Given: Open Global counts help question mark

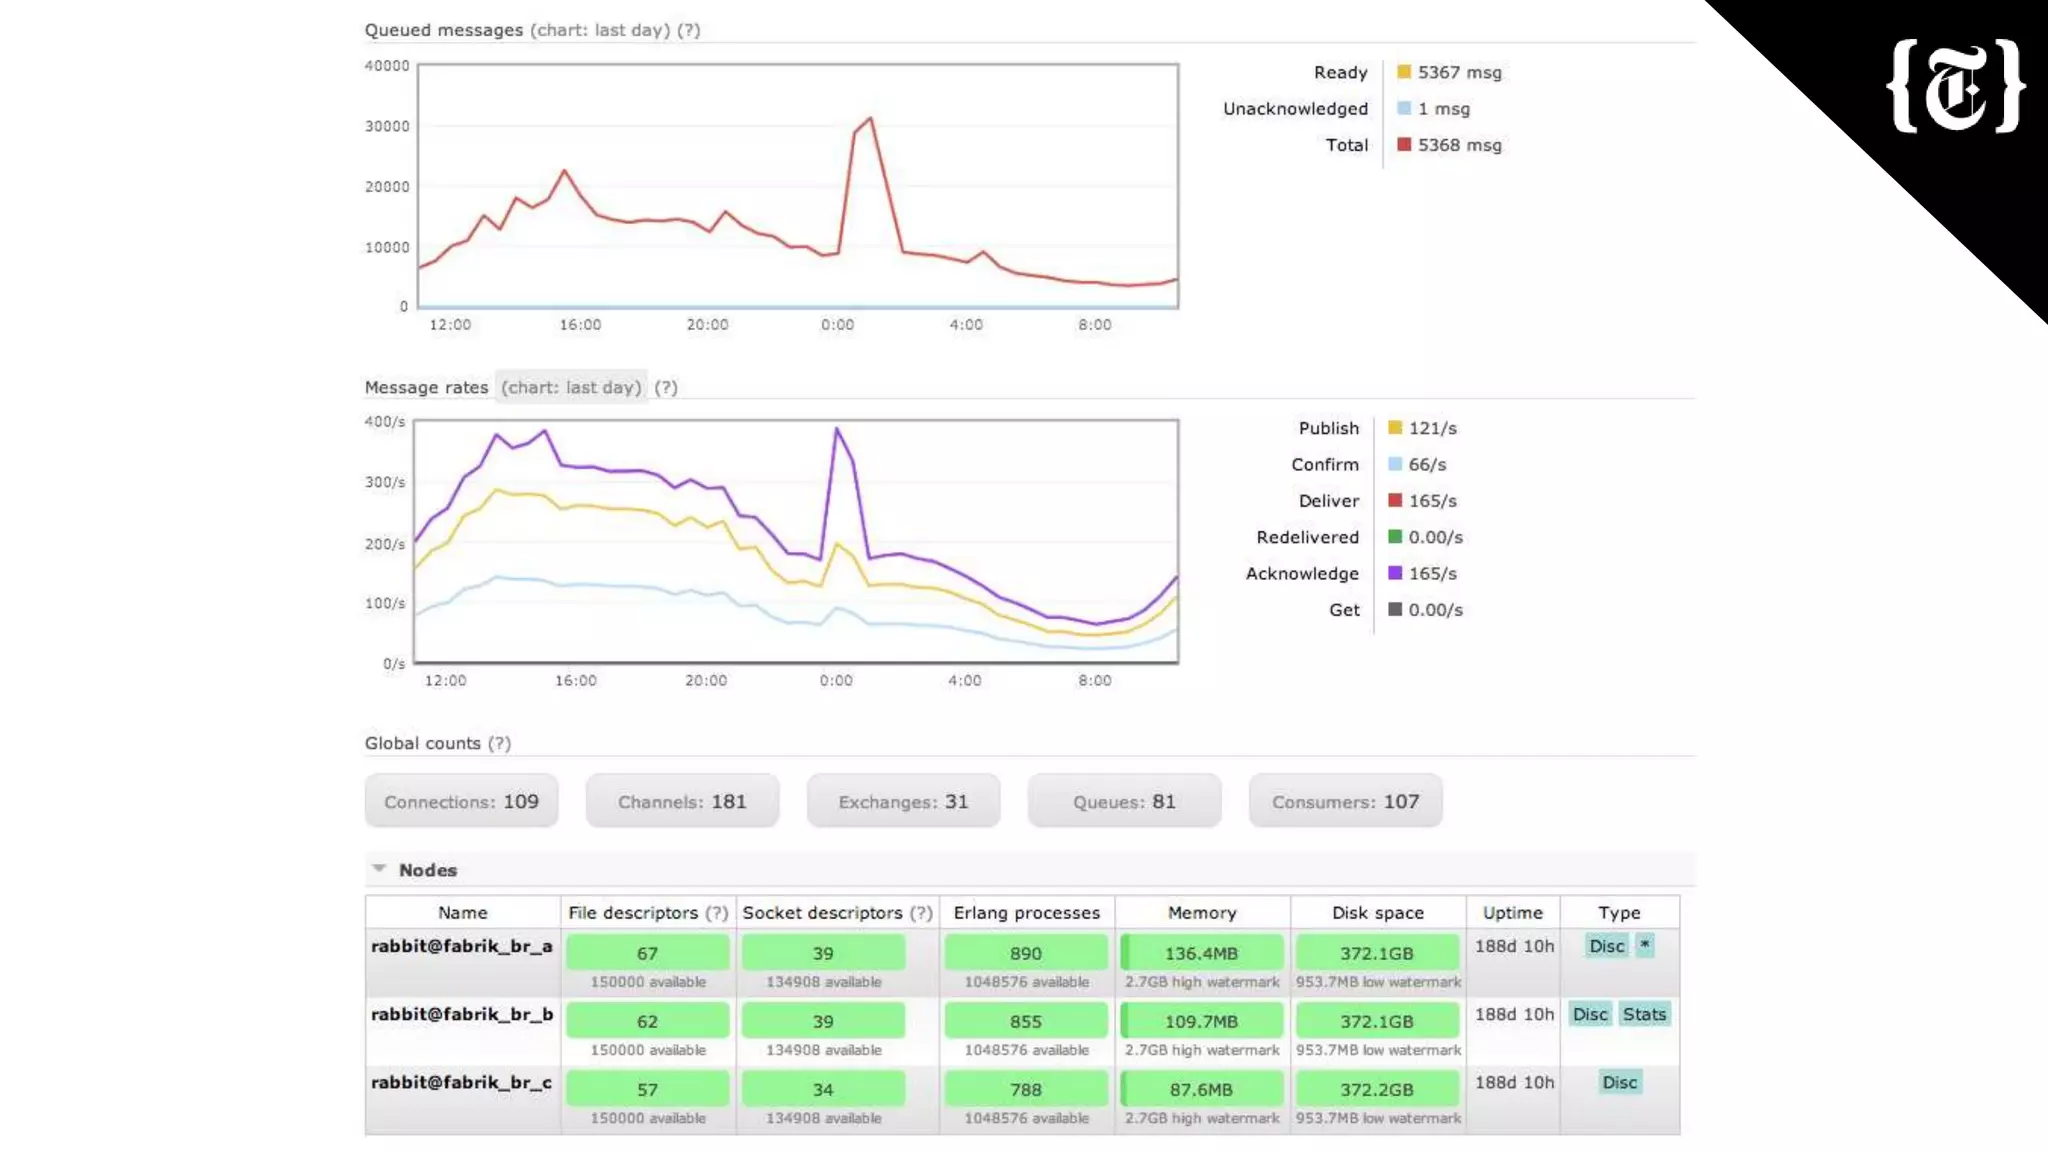Looking at the screenshot, I should click(499, 743).
